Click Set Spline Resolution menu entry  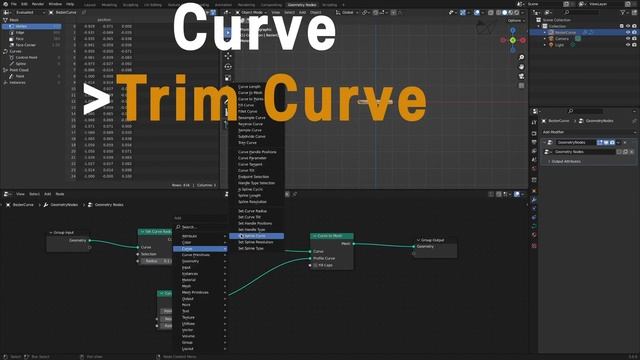256,242
